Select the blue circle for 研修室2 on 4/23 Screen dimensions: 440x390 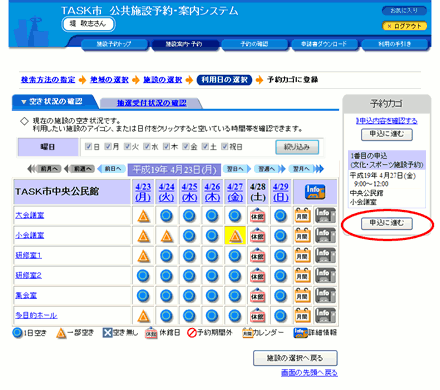pos(143,276)
